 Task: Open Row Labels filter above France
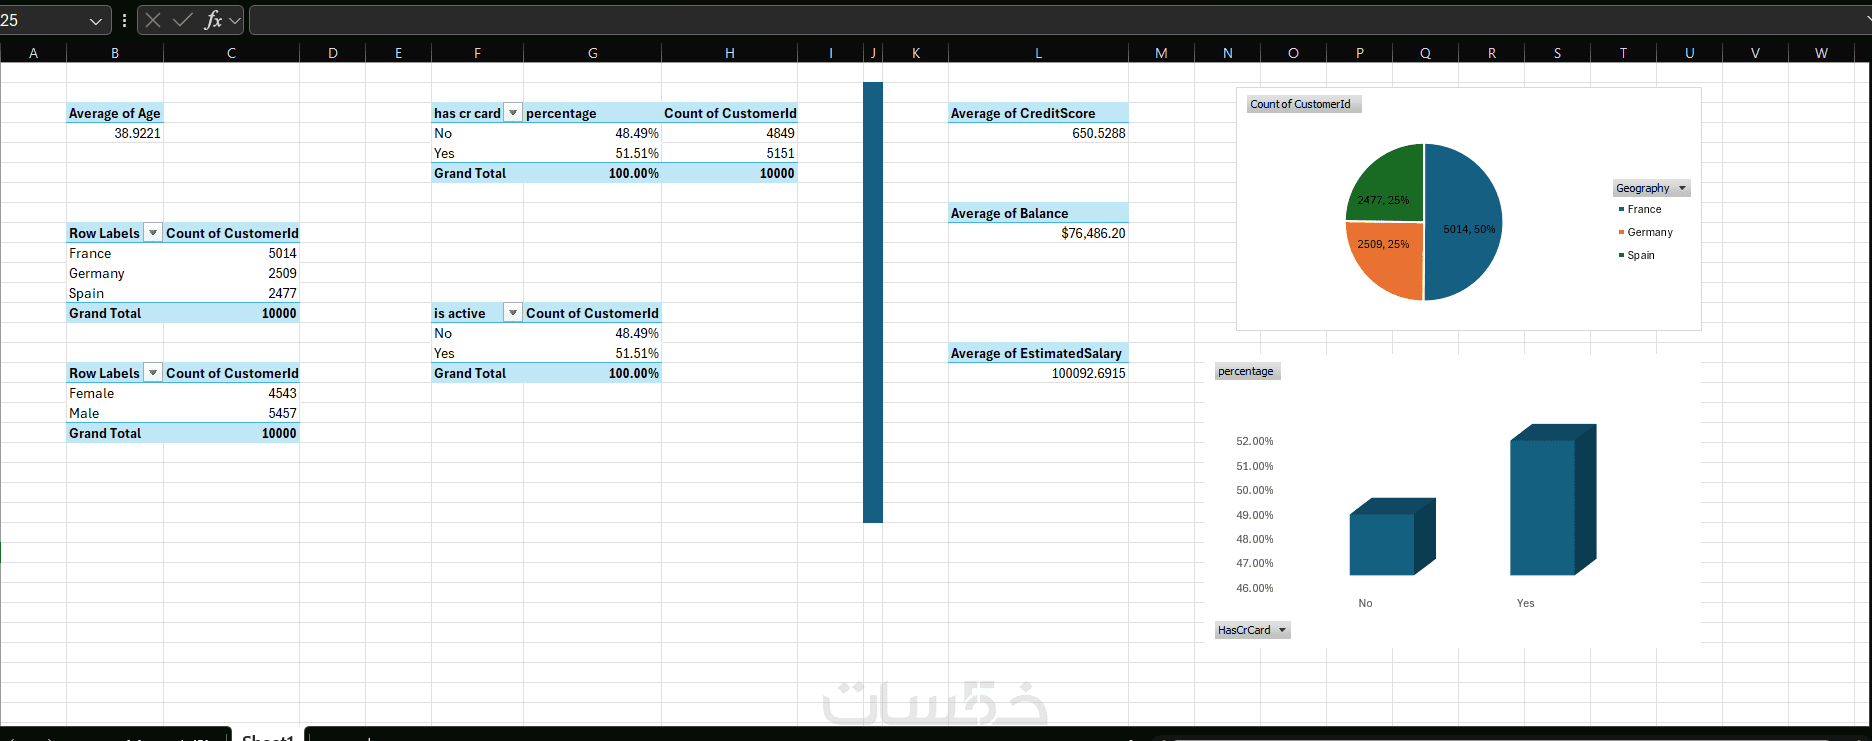click(153, 233)
